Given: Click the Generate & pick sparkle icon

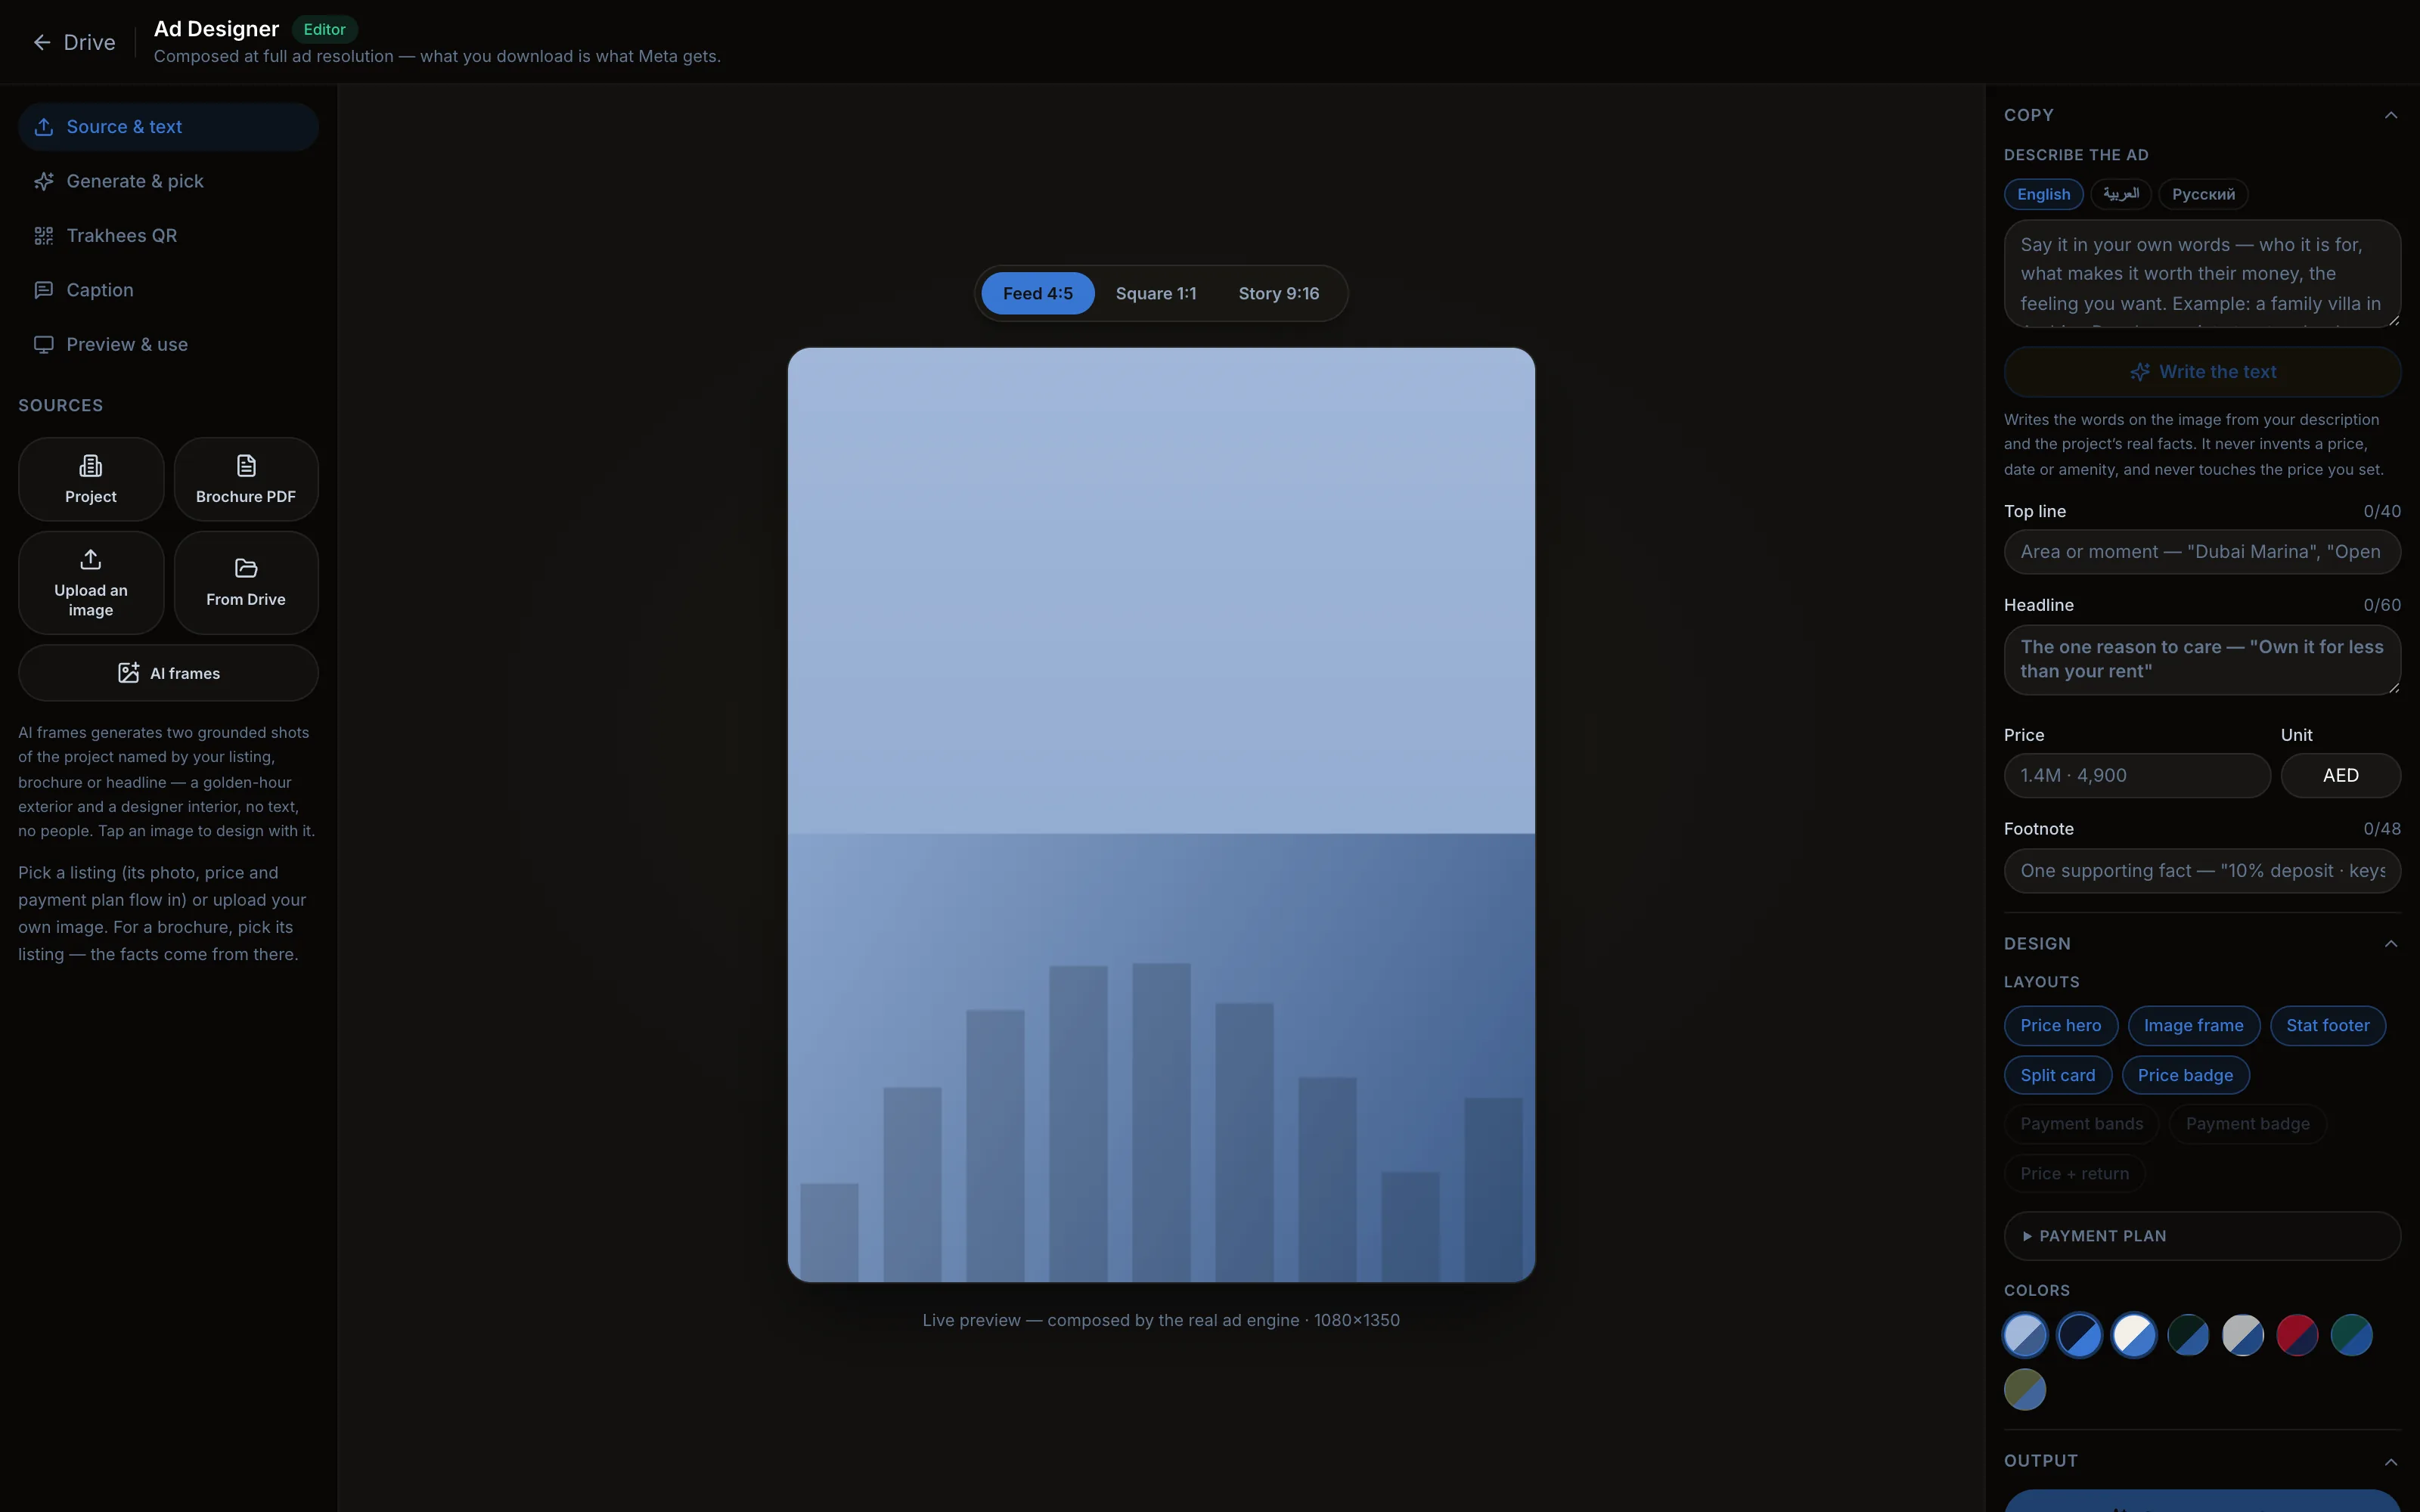Looking at the screenshot, I should [44, 181].
